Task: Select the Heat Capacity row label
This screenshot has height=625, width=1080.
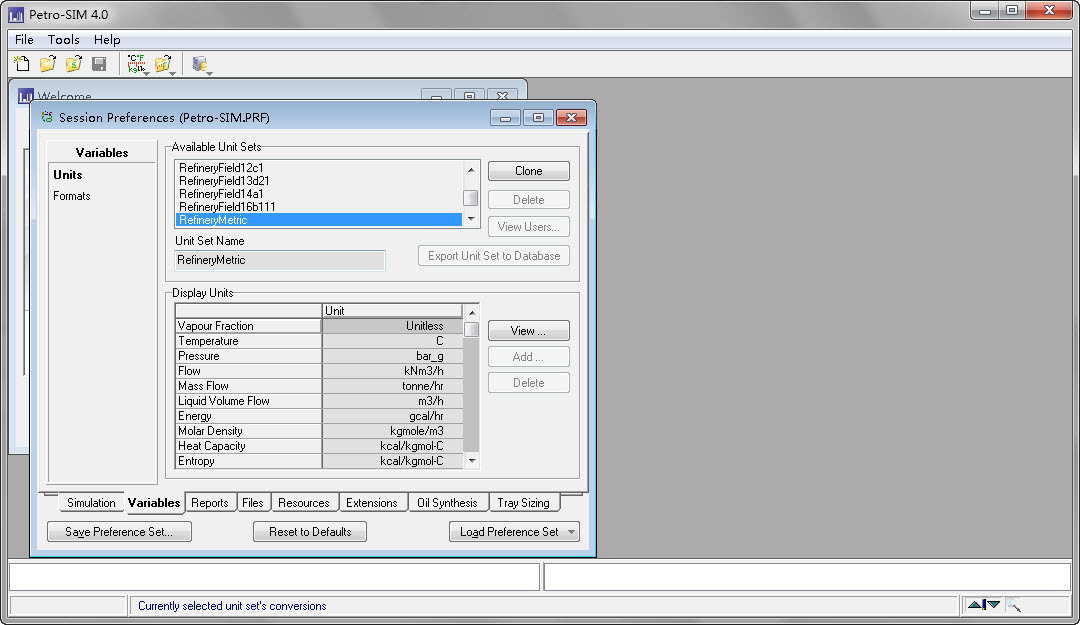Action: click(249, 447)
